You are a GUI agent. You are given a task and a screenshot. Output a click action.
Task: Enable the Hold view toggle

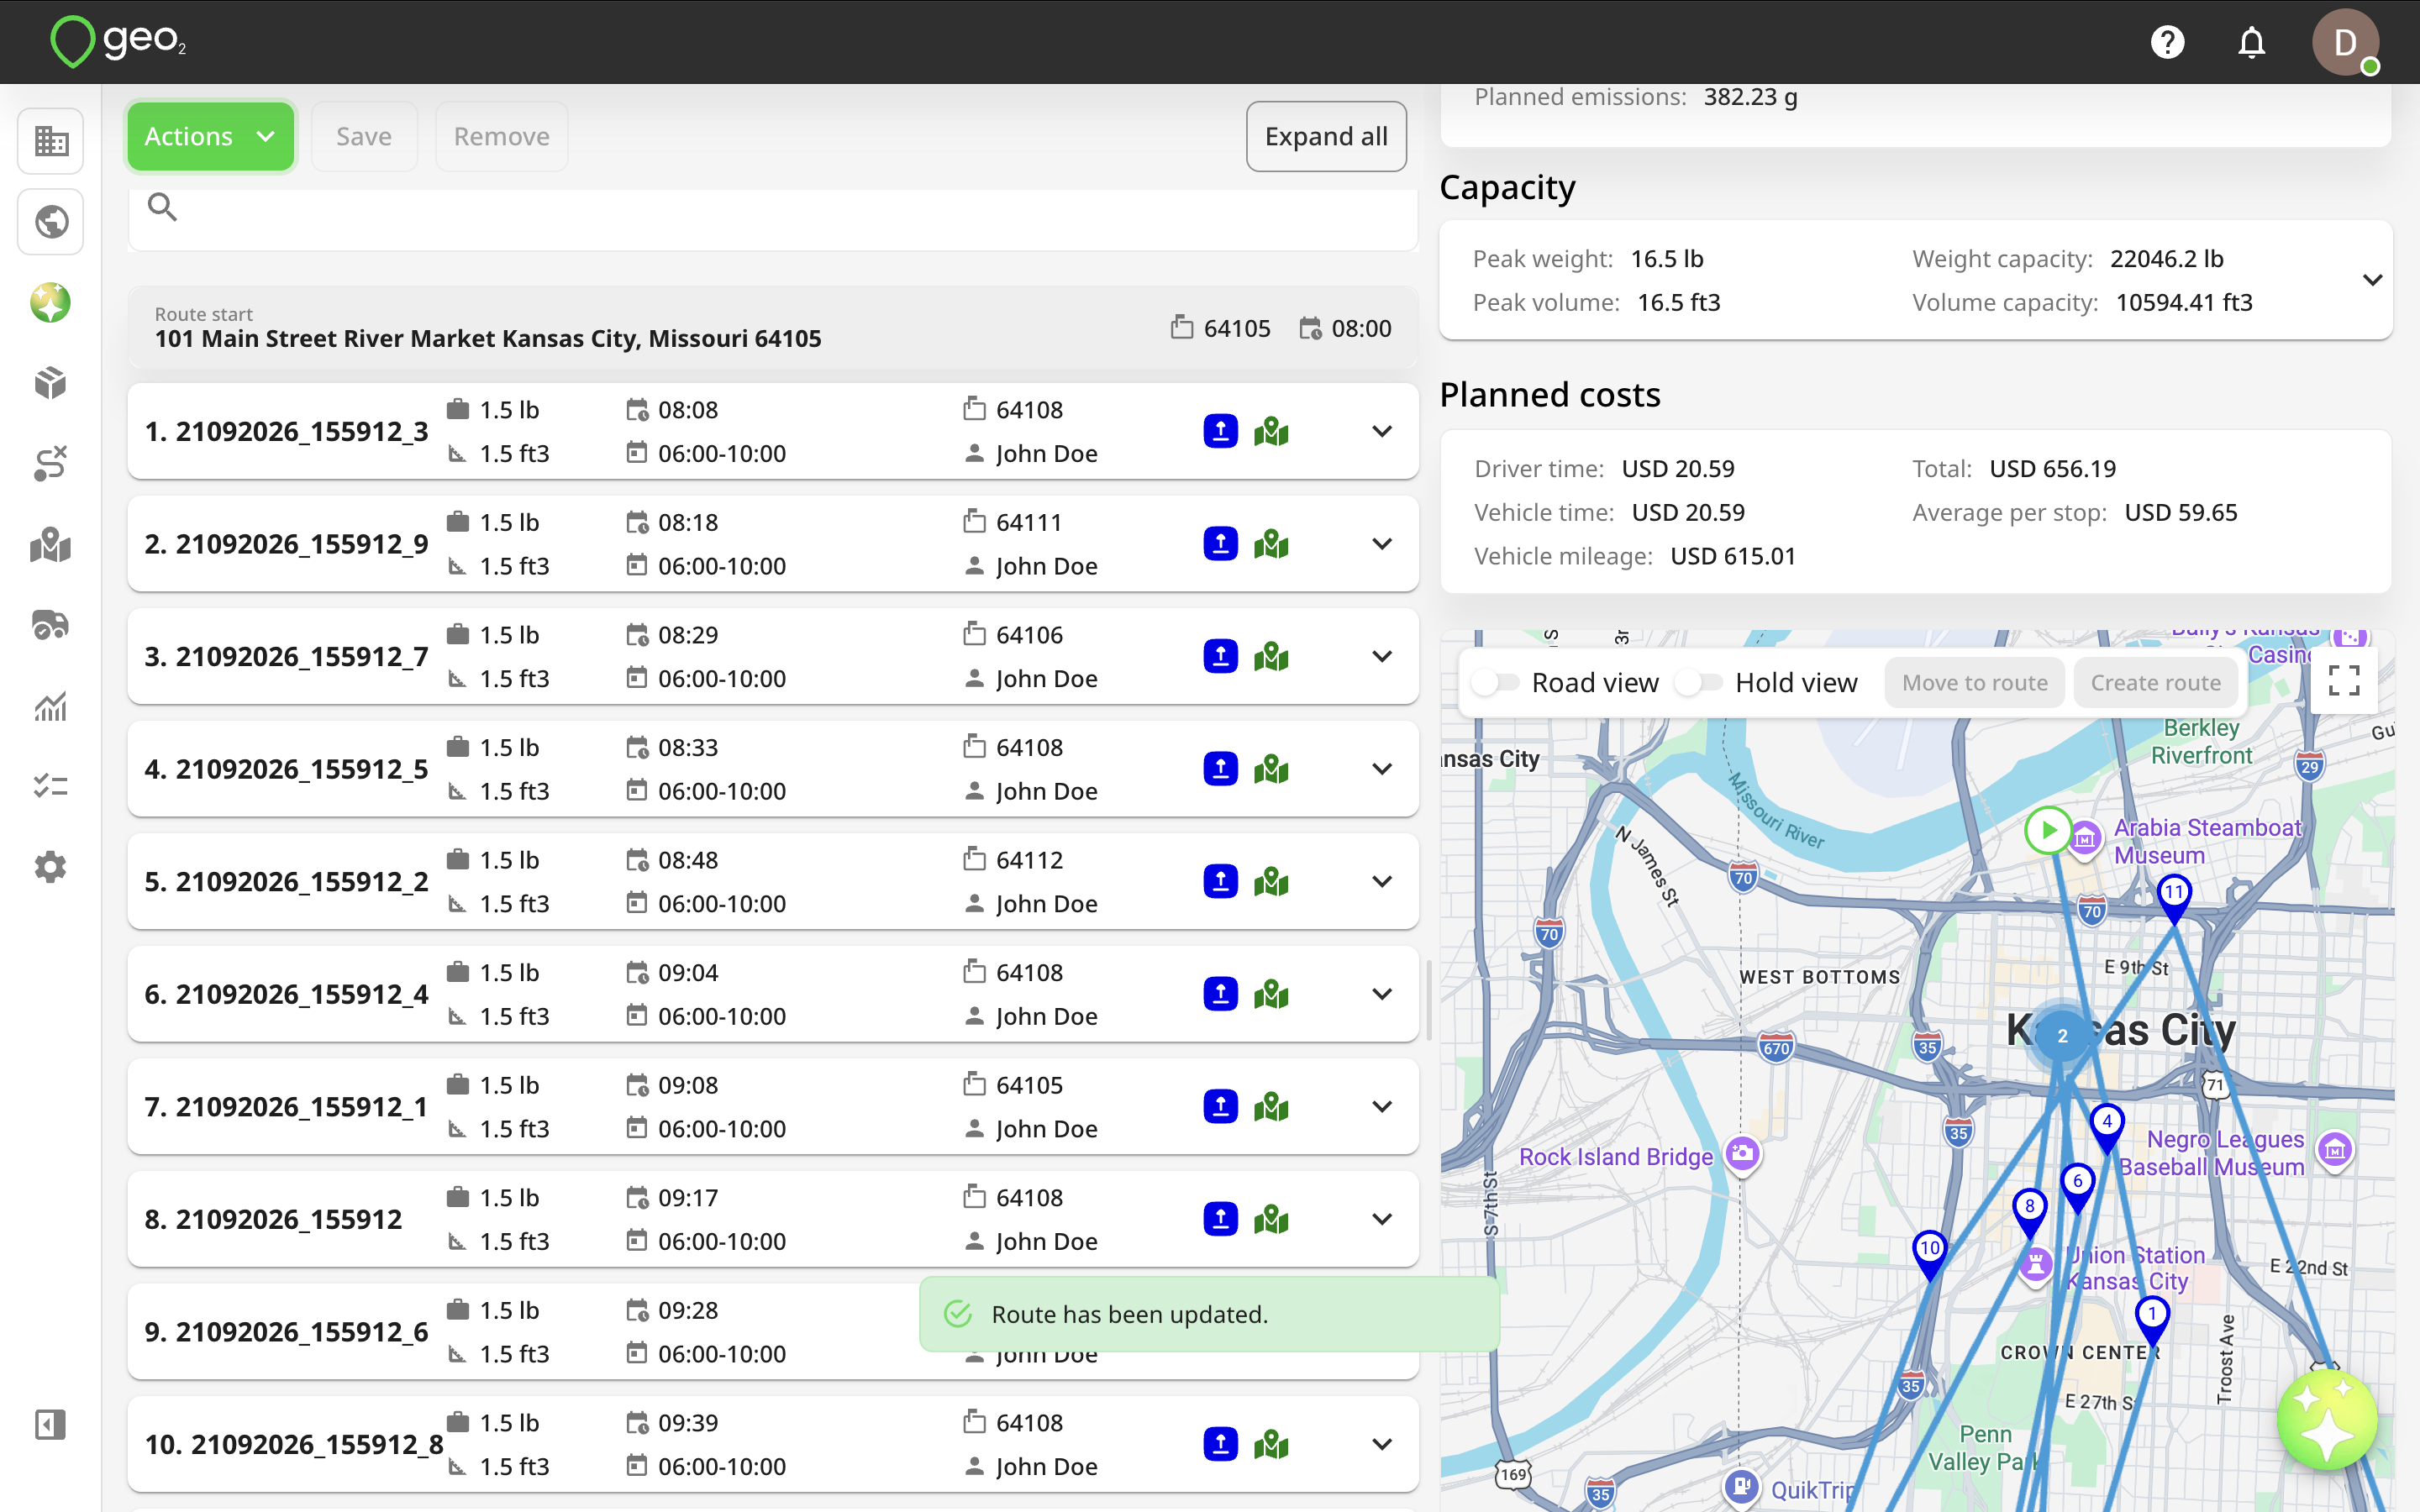(1698, 683)
